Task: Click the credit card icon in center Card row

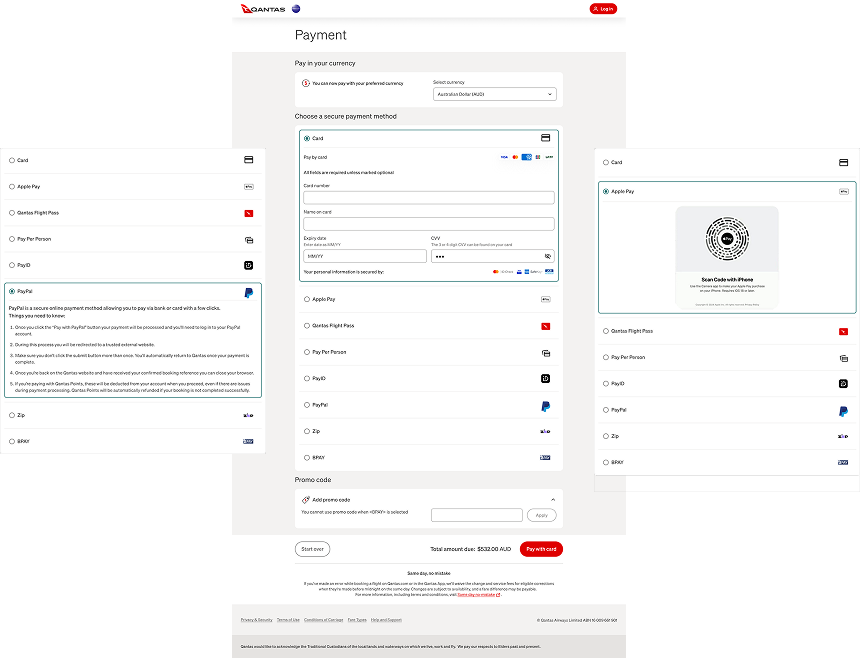Action: (546, 138)
